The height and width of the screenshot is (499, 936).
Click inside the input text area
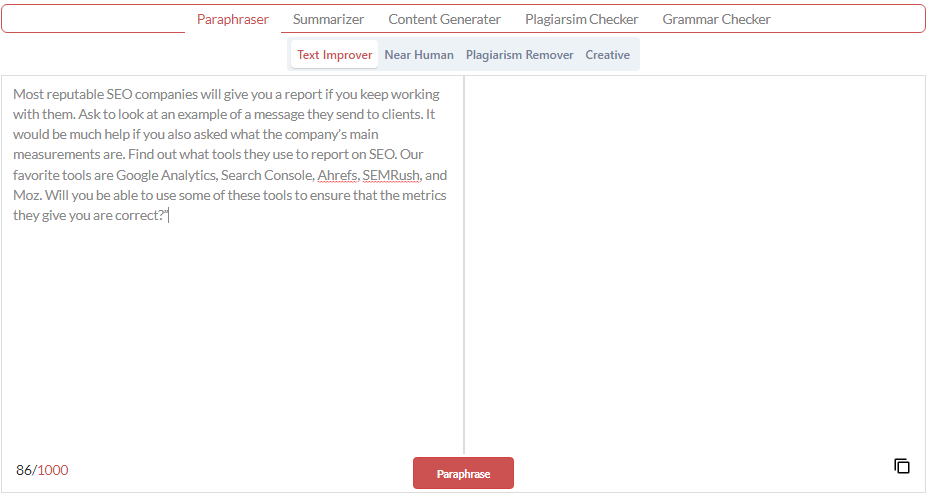[x=232, y=266]
